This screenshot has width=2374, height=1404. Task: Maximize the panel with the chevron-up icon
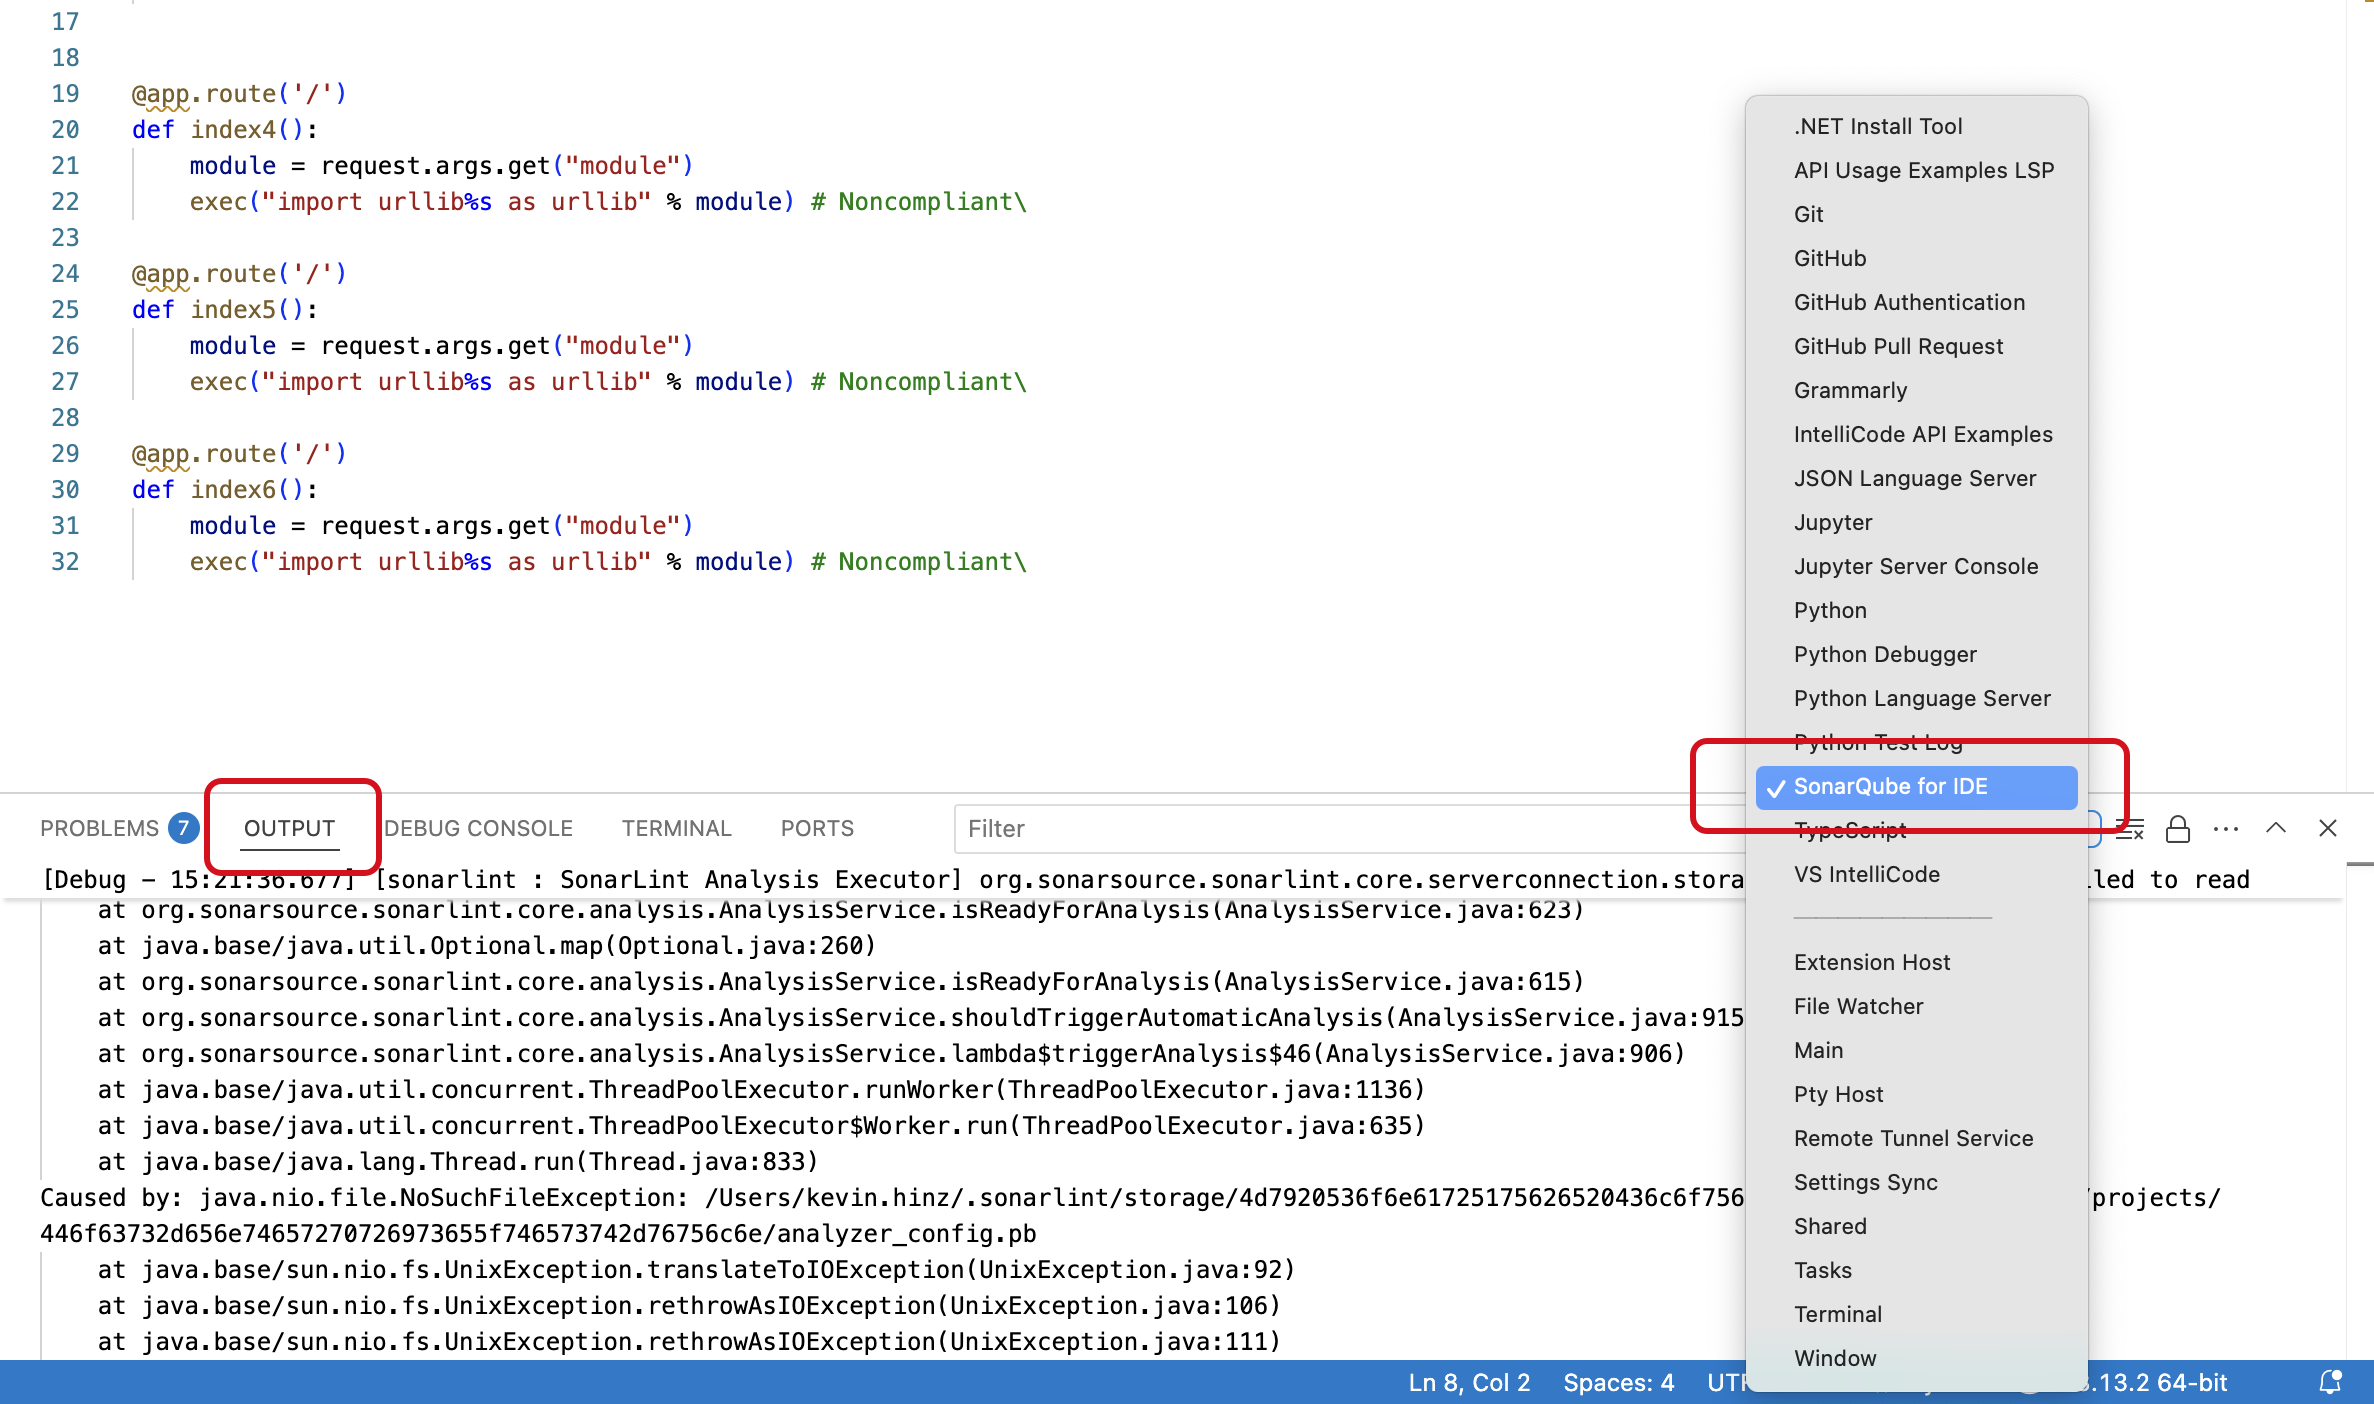2276,828
